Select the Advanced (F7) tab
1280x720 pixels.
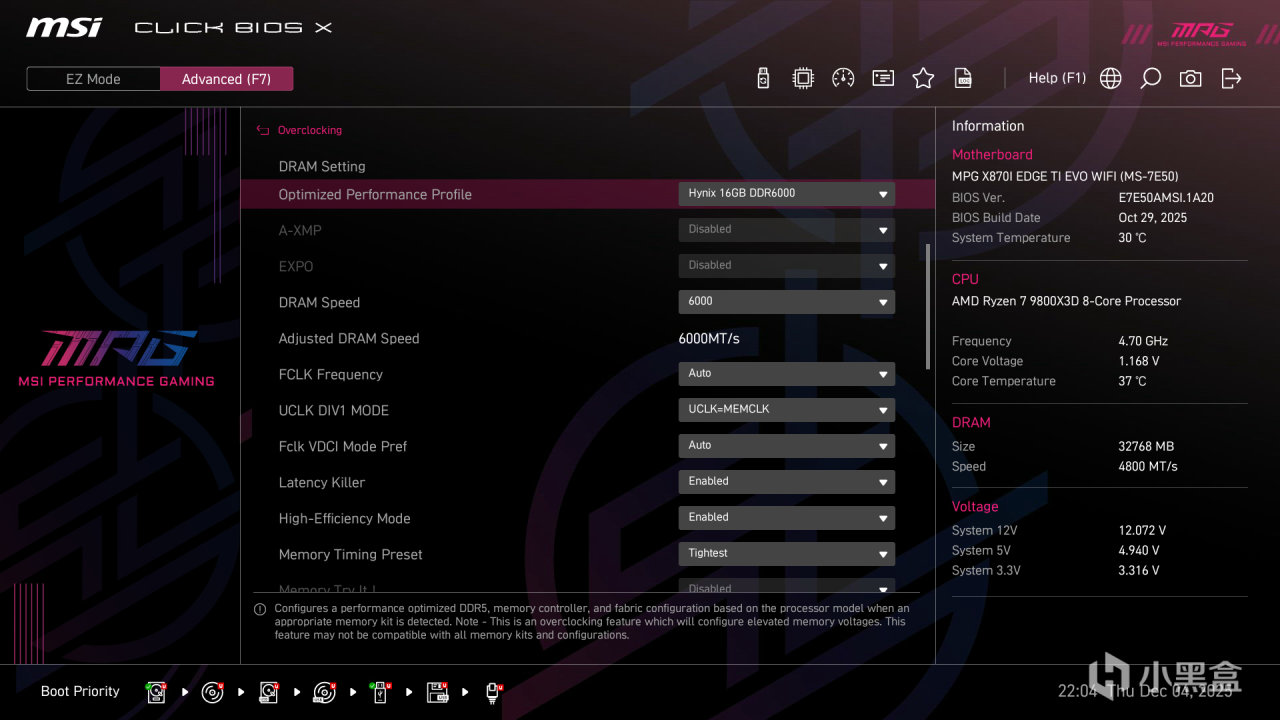click(x=226, y=79)
